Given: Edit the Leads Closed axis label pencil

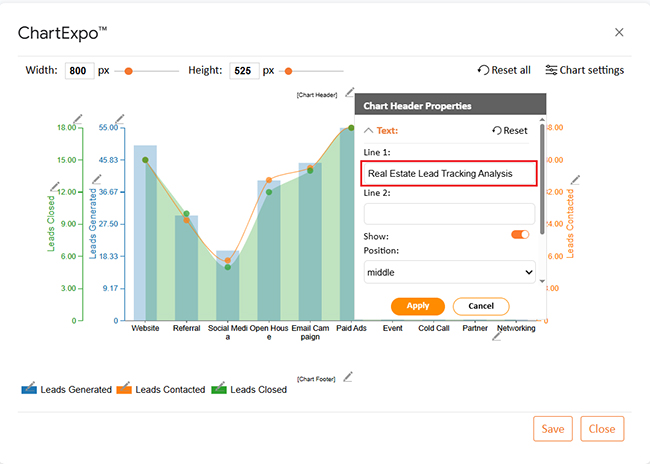Looking at the screenshot, I should [x=55, y=187].
